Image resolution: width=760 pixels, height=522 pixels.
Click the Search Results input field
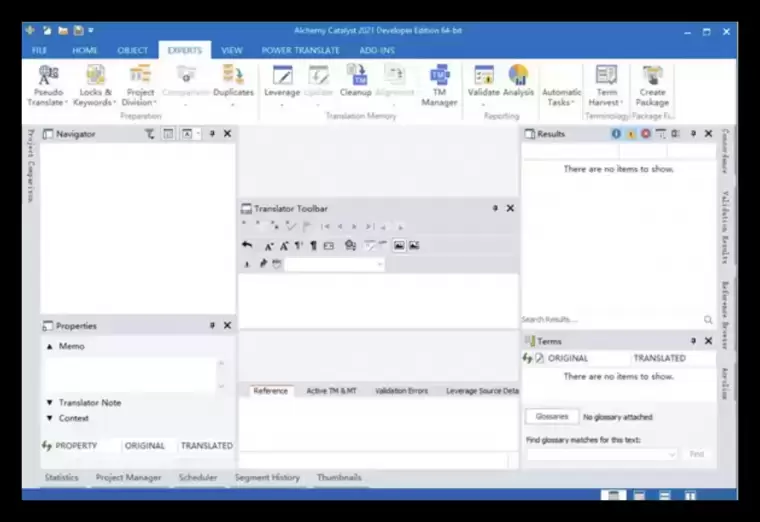(x=608, y=320)
